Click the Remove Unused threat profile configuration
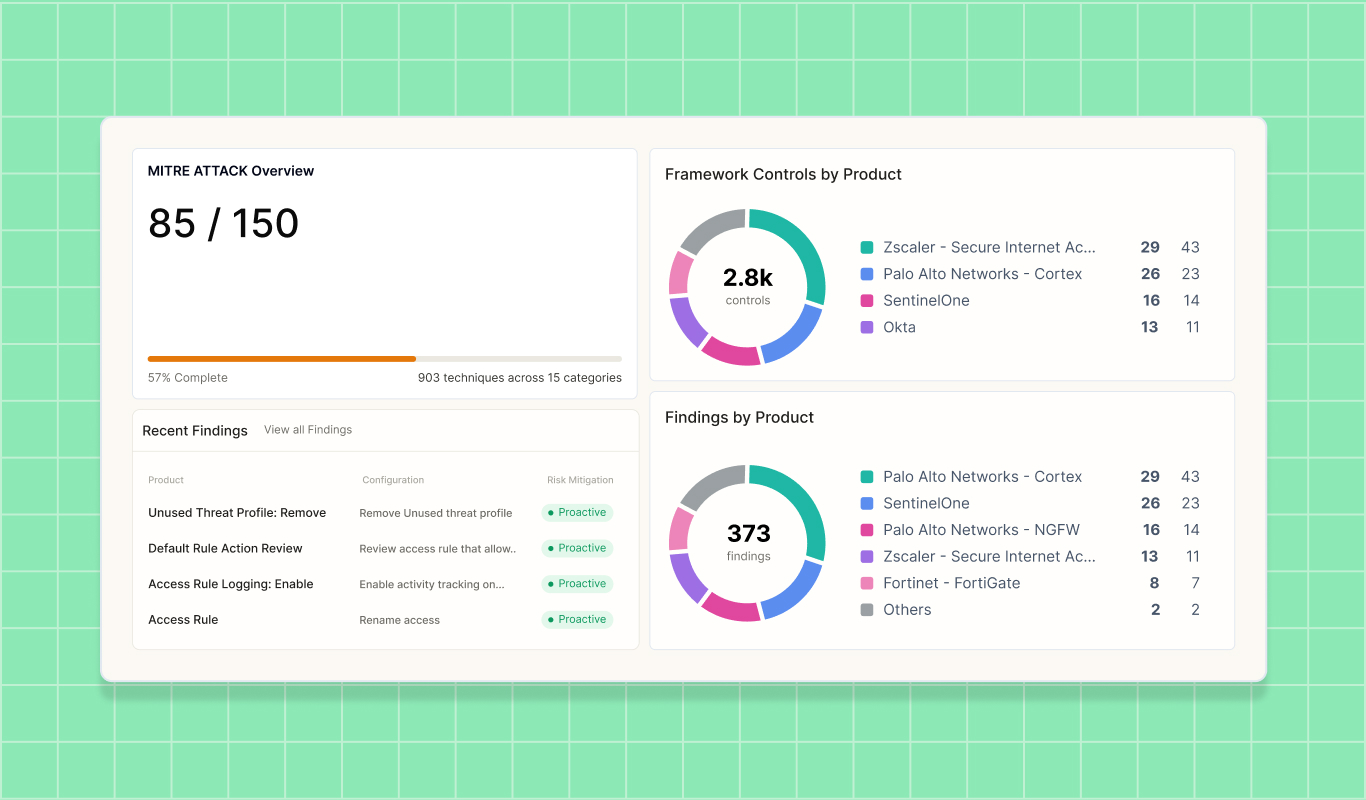1366x800 pixels. (436, 513)
